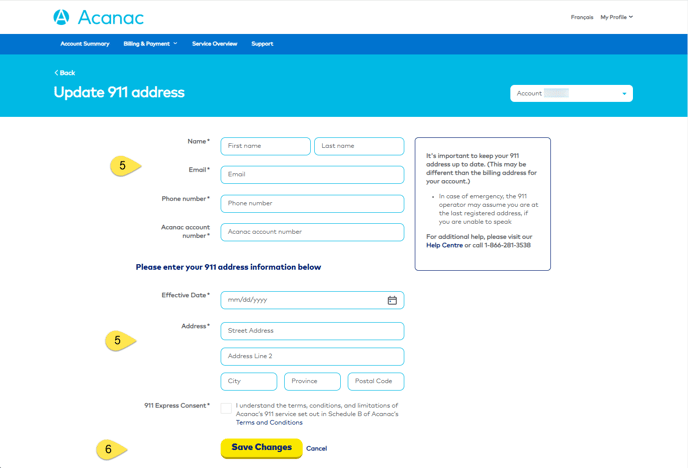This screenshot has width=688, height=468.
Task: Visit the Help Centre link
Action: pyautogui.click(x=444, y=245)
